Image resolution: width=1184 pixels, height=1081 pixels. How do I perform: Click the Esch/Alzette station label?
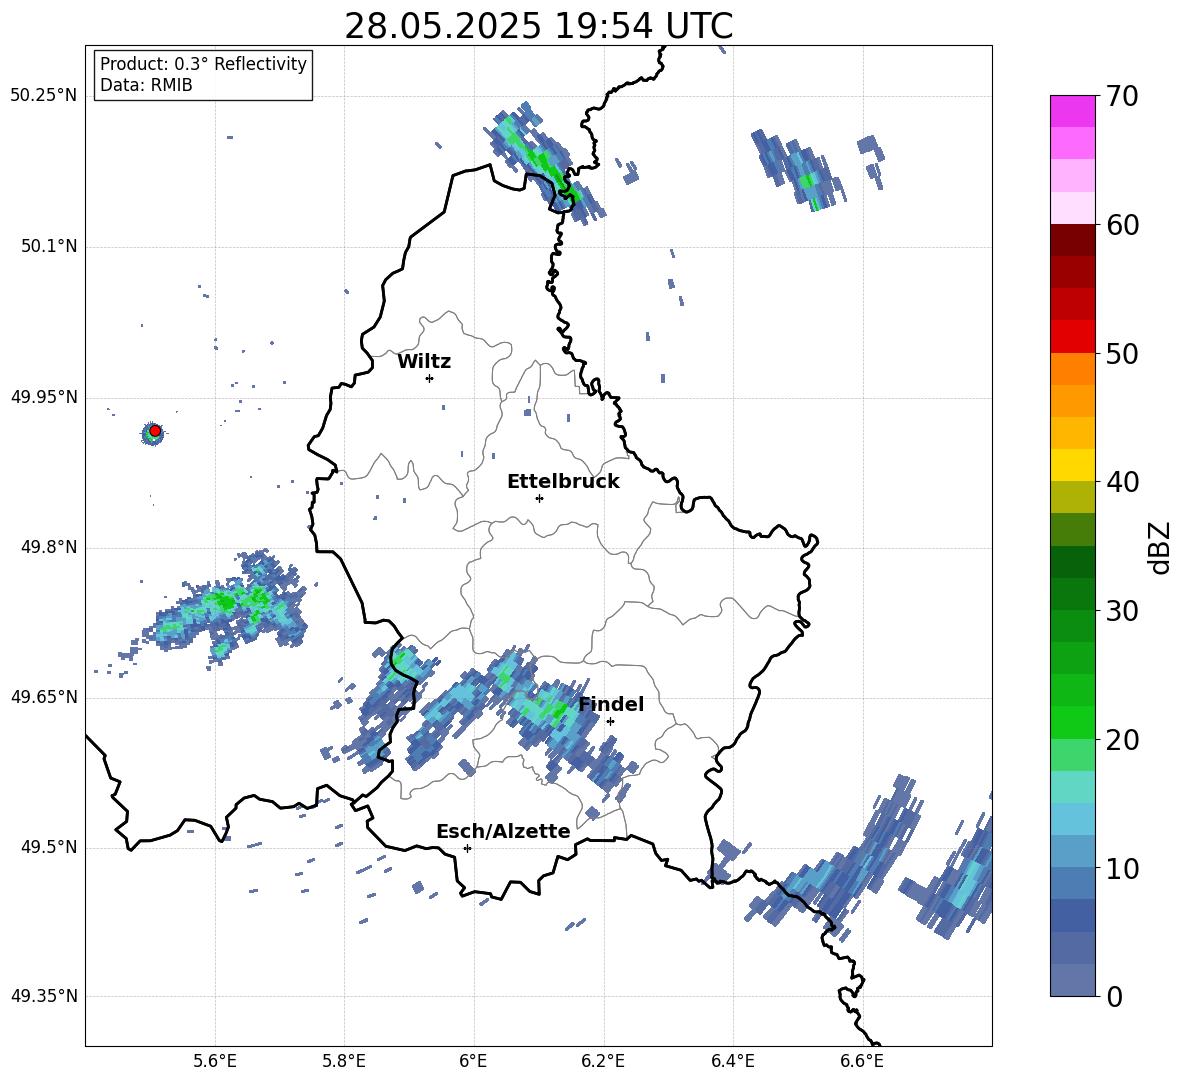click(x=503, y=831)
